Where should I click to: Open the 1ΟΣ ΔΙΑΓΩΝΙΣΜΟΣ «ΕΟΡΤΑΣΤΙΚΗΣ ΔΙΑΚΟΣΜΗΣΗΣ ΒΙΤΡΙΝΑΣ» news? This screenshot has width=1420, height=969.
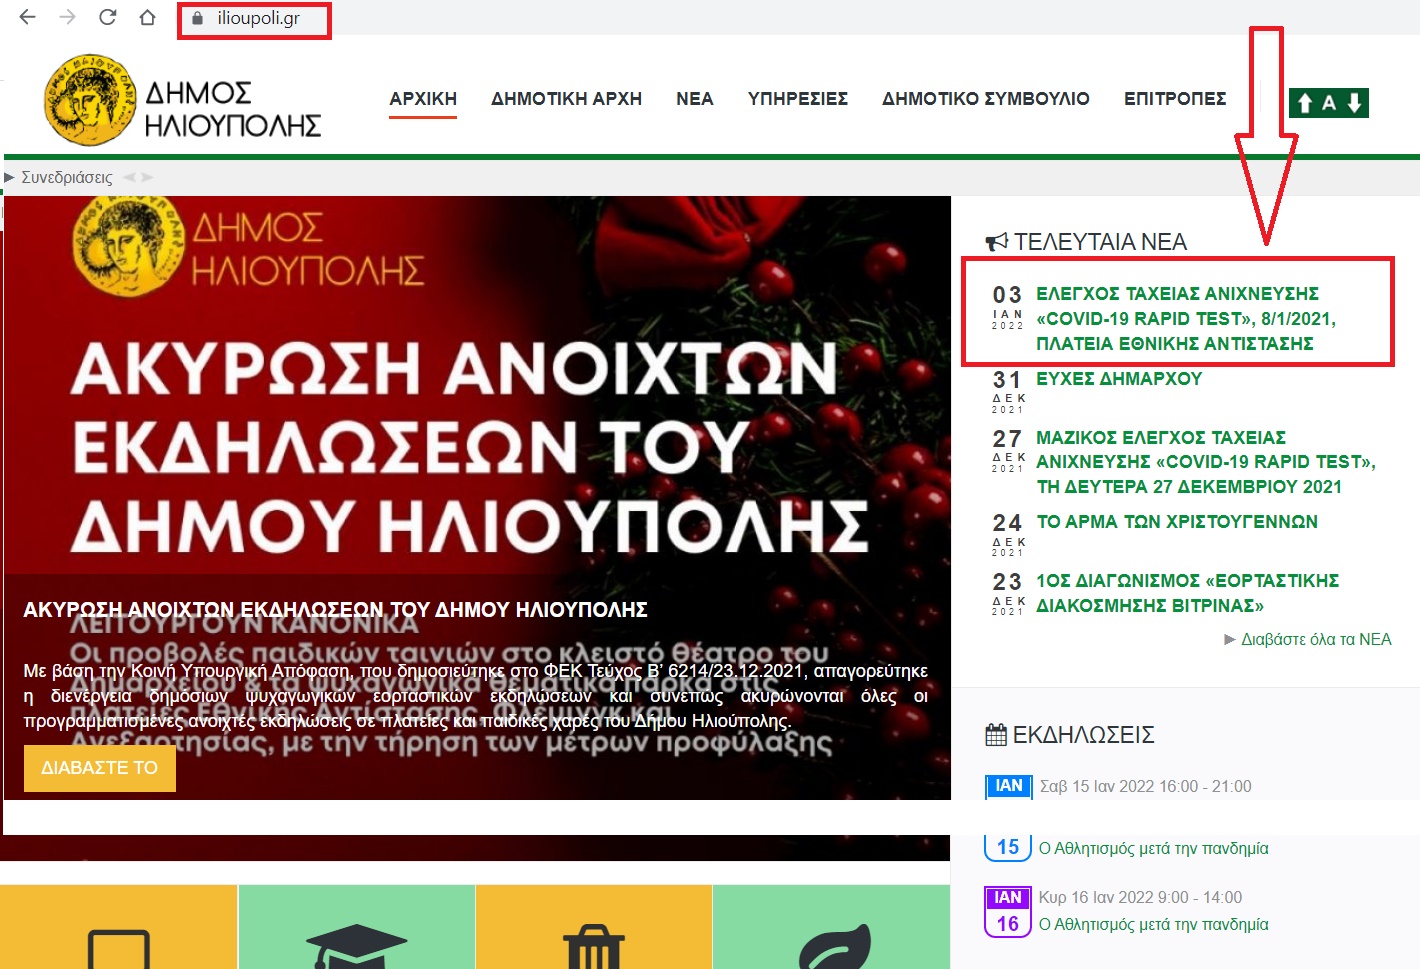click(x=1188, y=593)
